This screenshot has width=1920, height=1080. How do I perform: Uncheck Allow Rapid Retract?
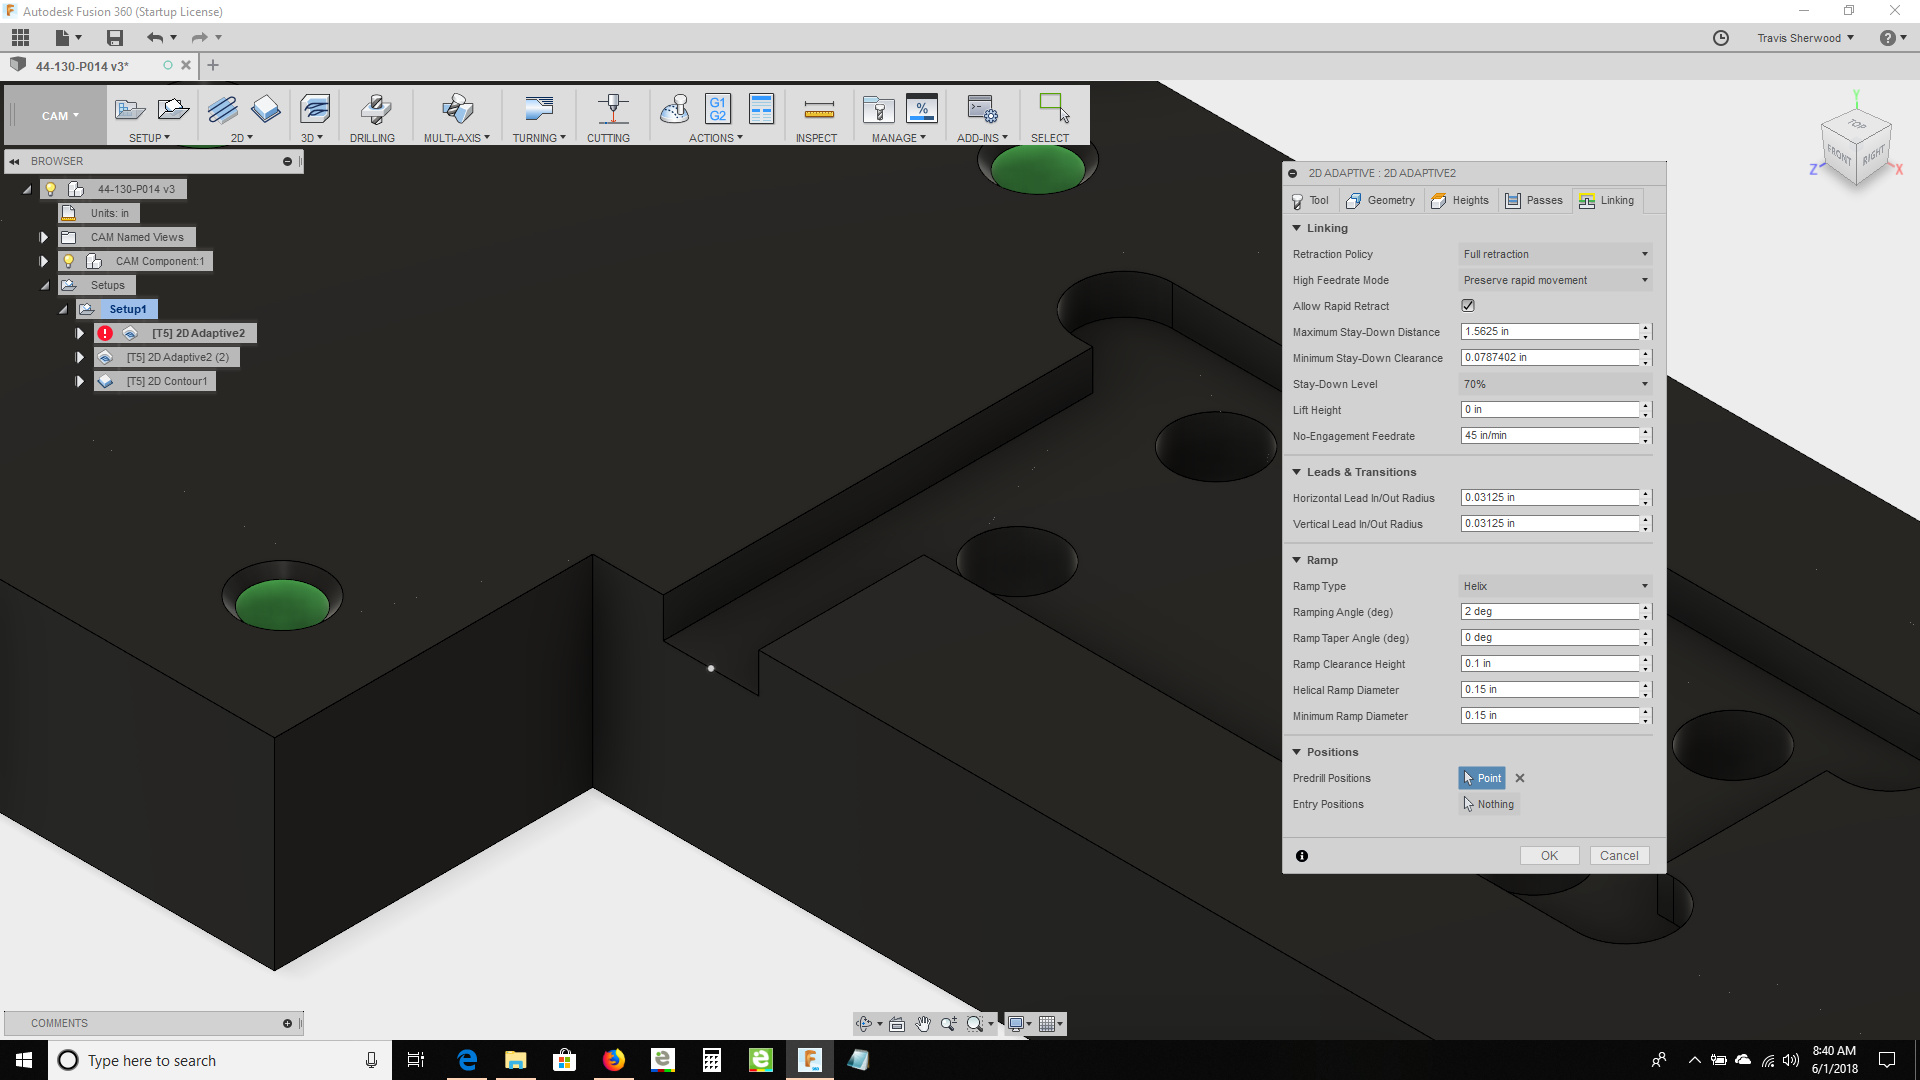point(1469,305)
